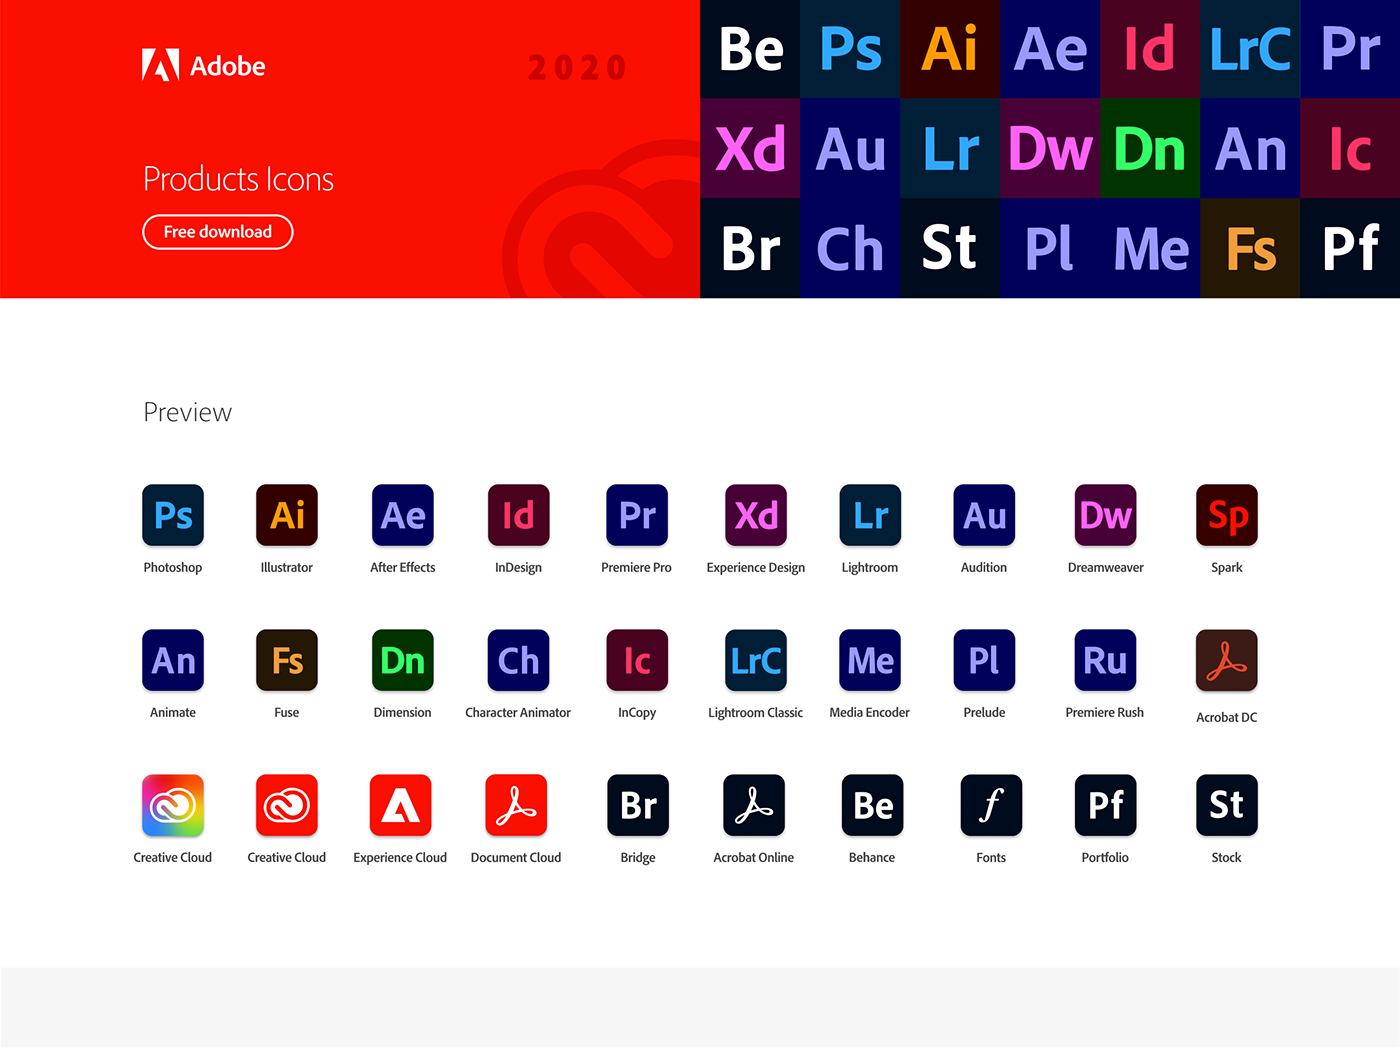1400x1048 pixels.
Task: Select the Ic tile in banner grid
Action: [x=1350, y=148]
